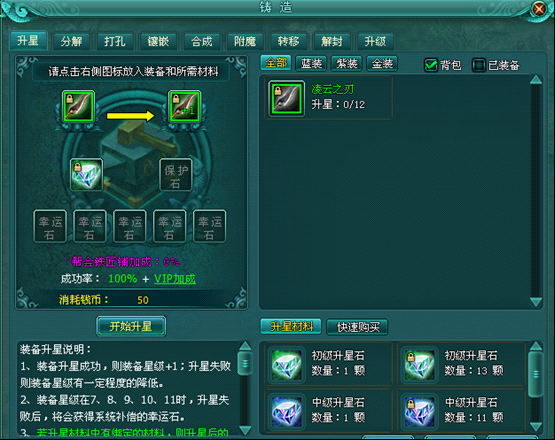Select the unbound 中级升星石 gem icon

tap(286, 411)
